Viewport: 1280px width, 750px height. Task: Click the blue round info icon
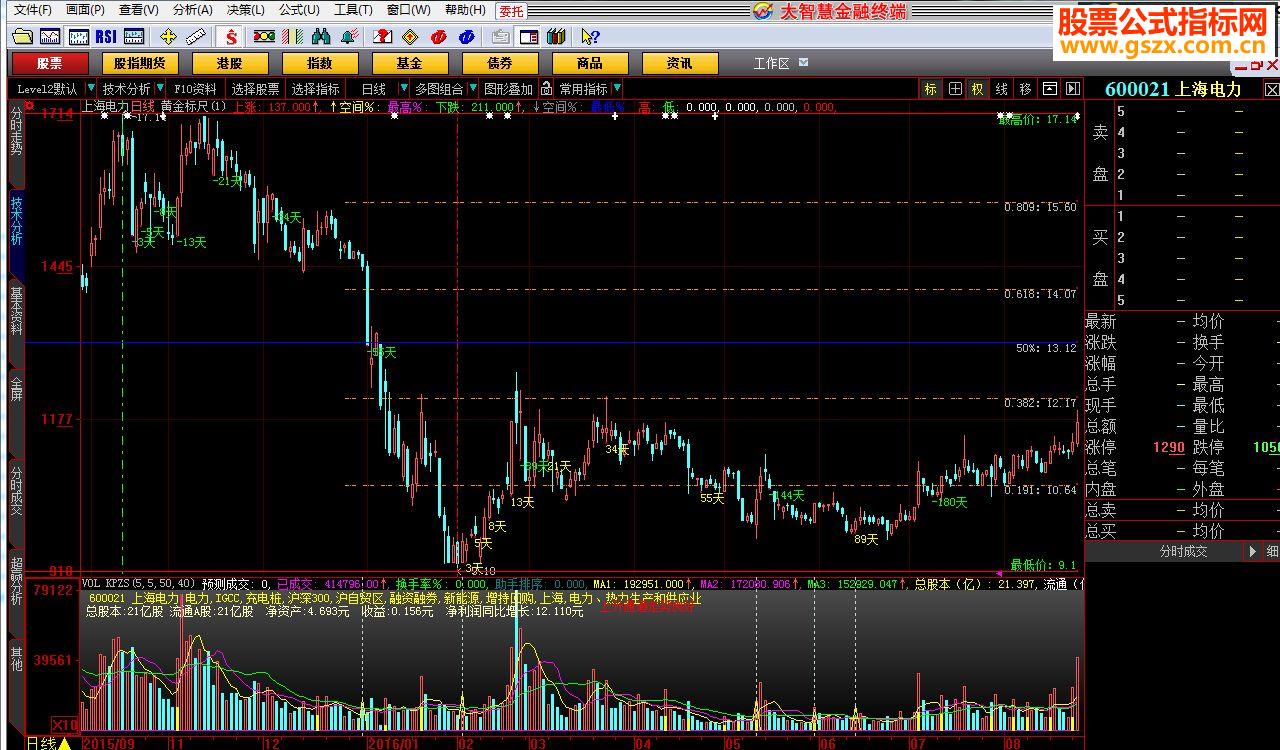pos(466,37)
